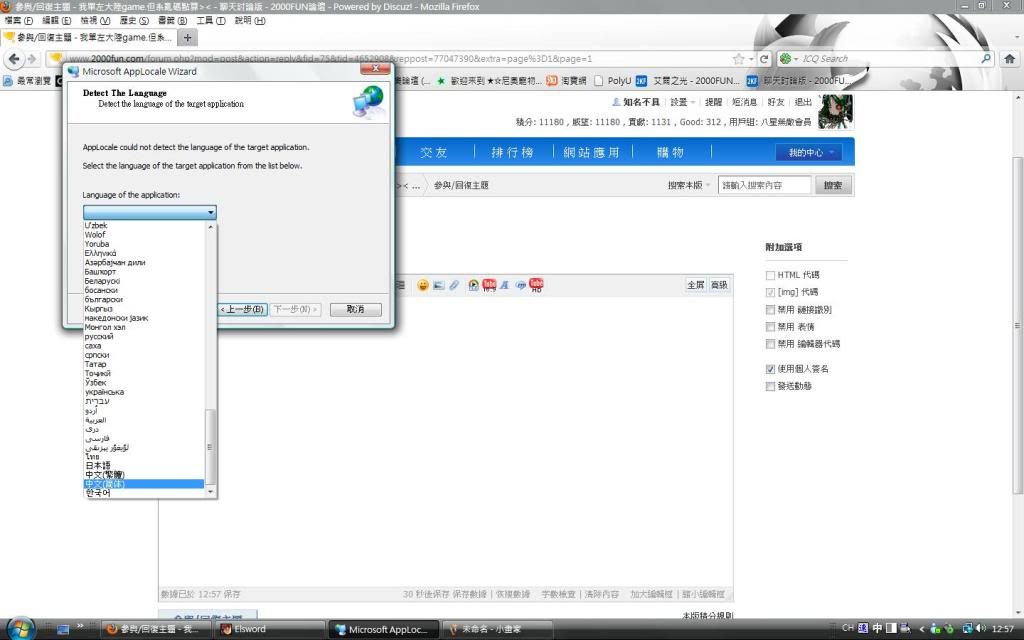Click language list scroll-up arrow
The height and width of the screenshot is (640, 1024).
(x=210, y=227)
